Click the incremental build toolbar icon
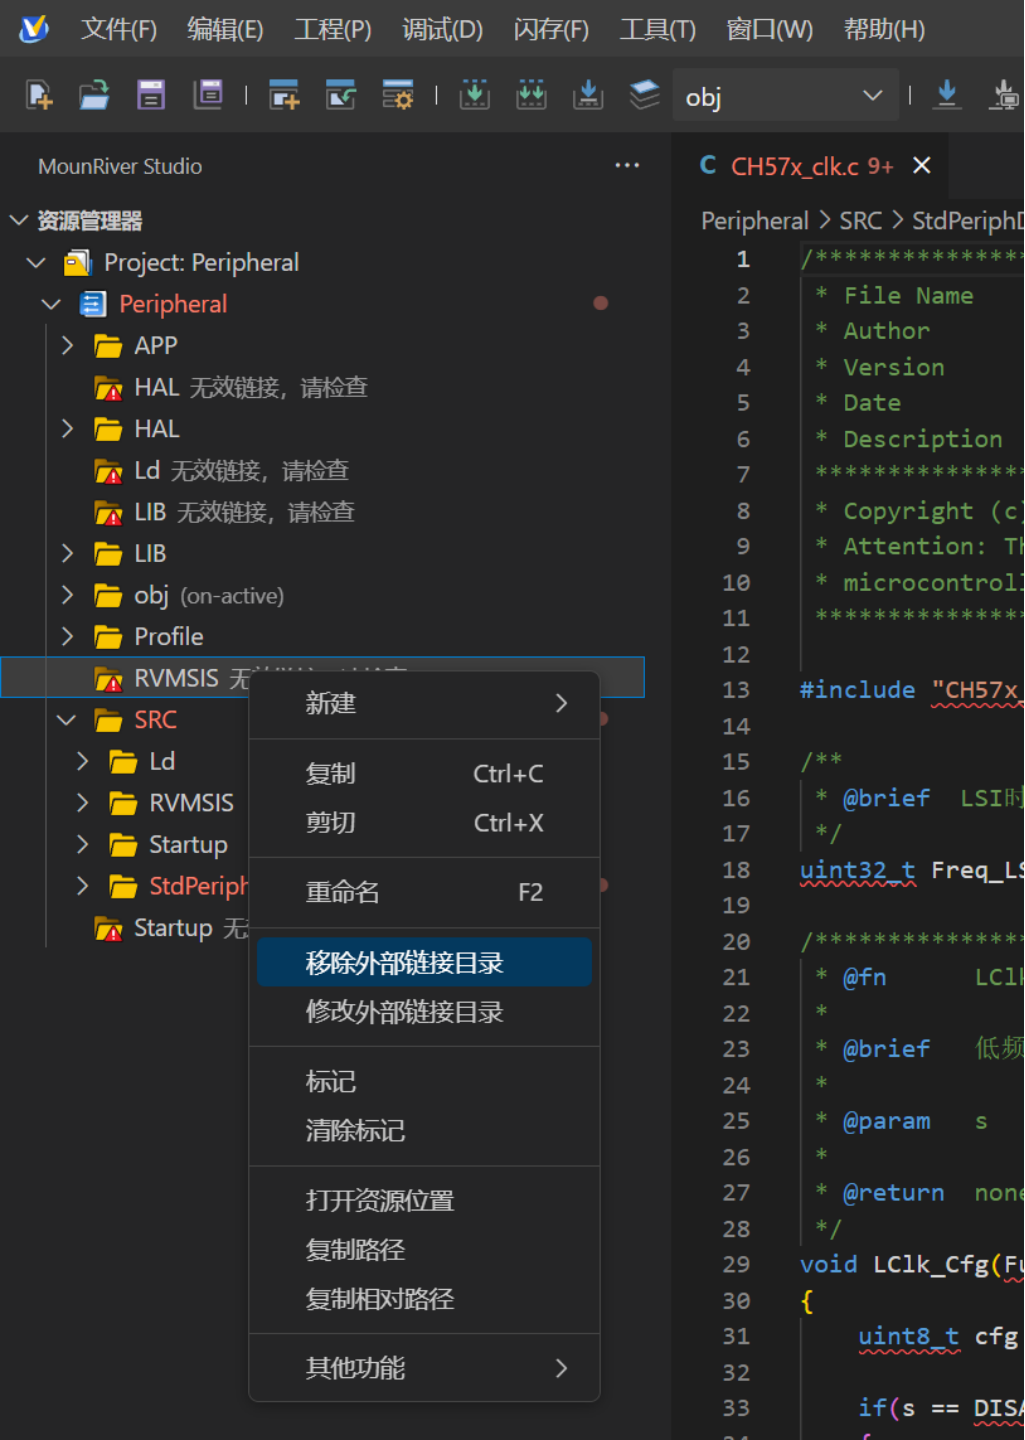 [x=475, y=95]
